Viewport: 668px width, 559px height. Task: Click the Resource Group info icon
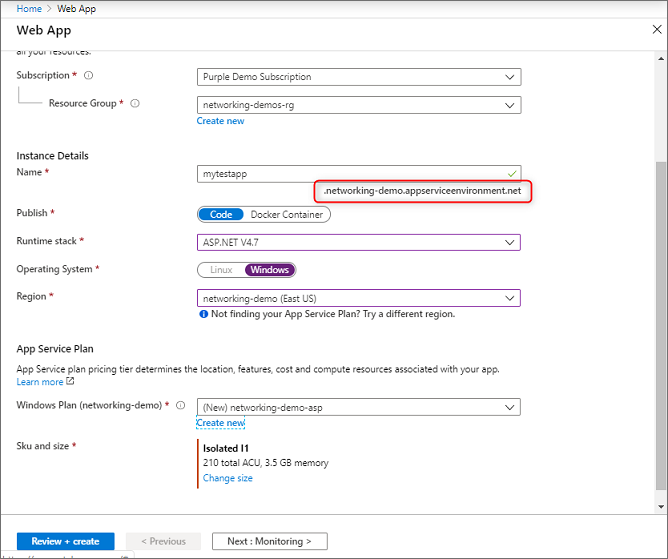click(x=135, y=103)
